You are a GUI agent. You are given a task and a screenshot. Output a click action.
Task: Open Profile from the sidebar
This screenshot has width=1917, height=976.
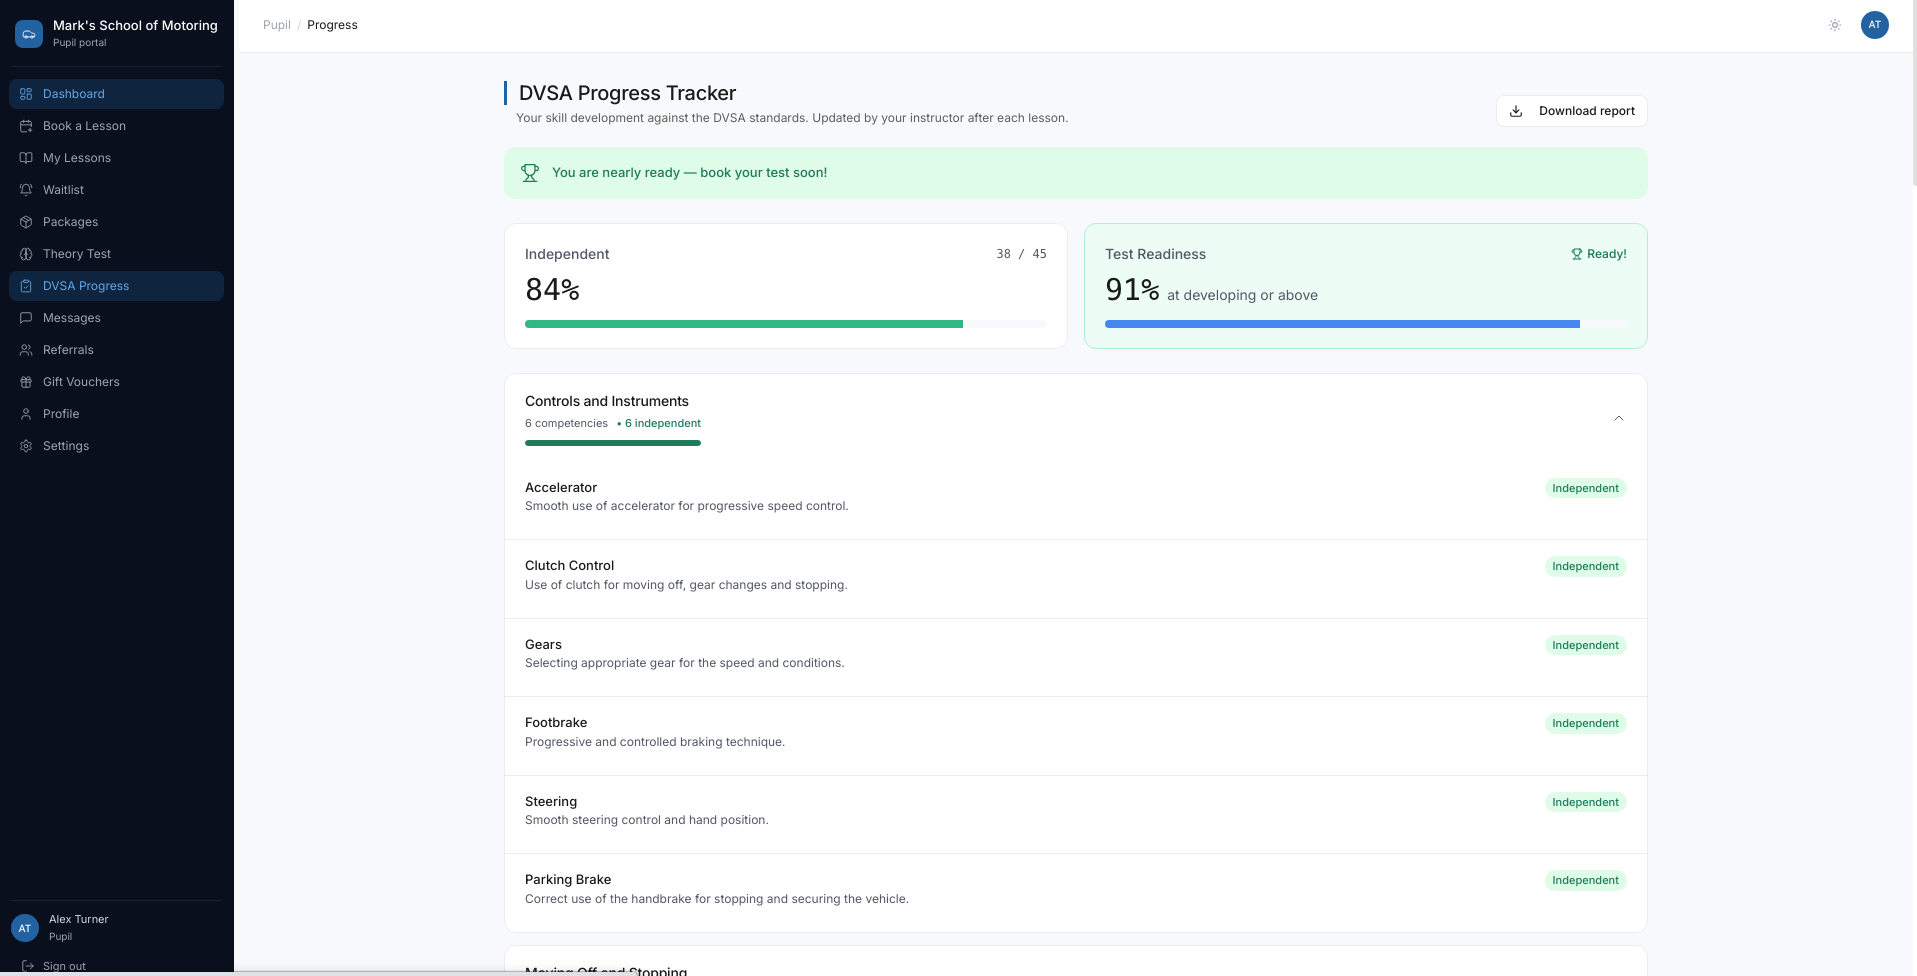pos(116,414)
